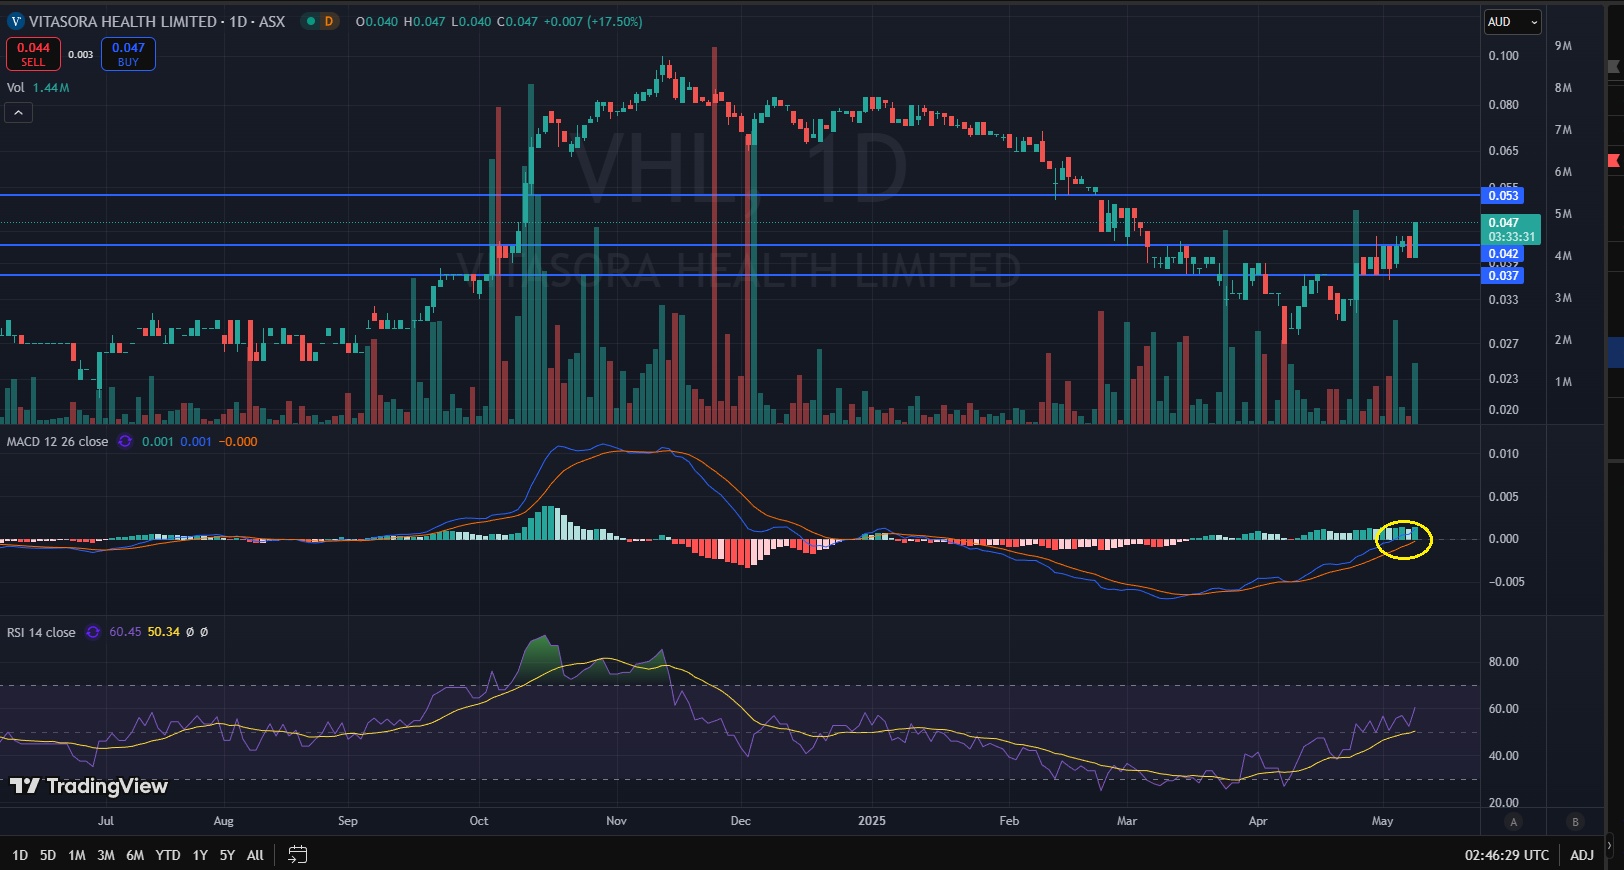
Task: Click the red flag icon on right panel
Action: [1614, 160]
